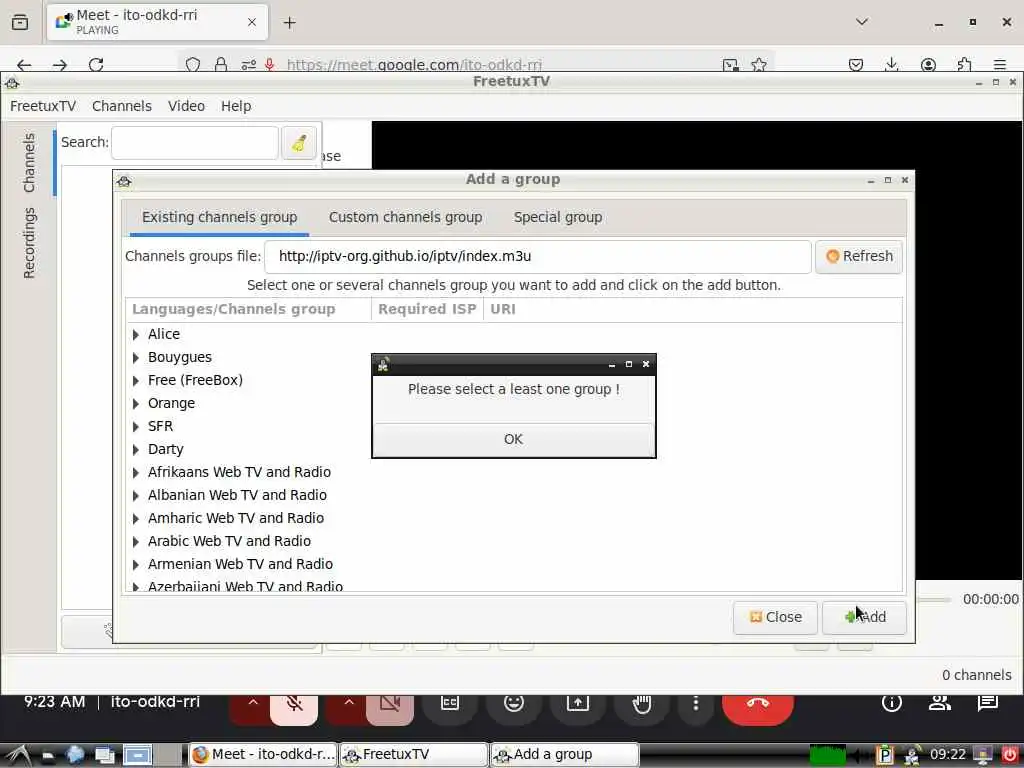Image resolution: width=1024 pixels, height=768 pixels.
Task: Switch to Special group tab
Action: tap(558, 217)
